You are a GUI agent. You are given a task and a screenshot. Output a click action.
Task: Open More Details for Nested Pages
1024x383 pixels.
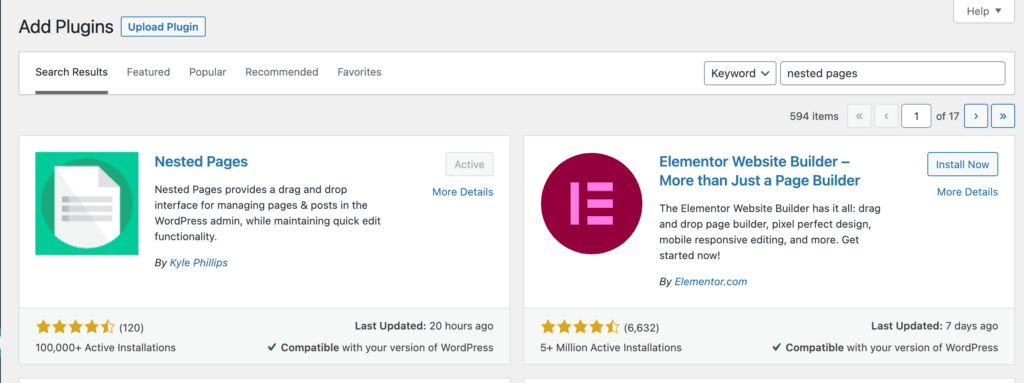point(463,192)
